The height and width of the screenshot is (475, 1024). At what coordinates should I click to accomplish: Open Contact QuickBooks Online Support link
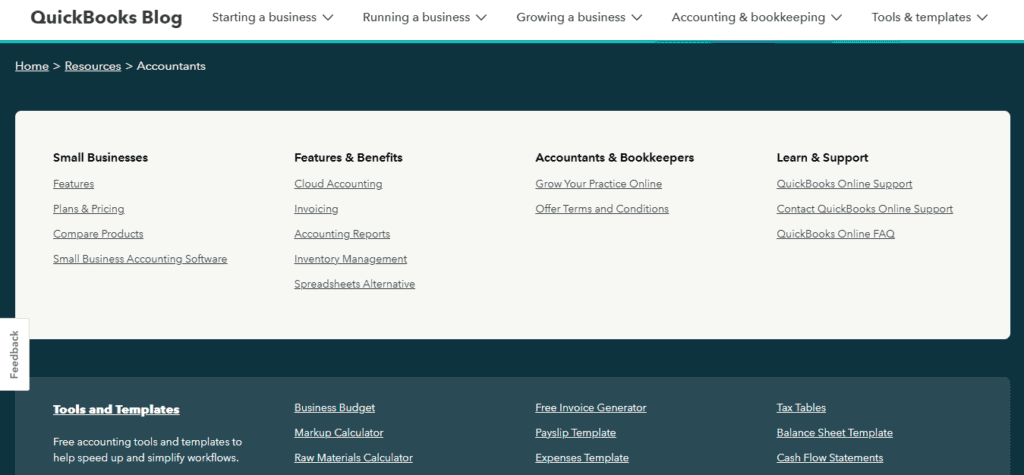(x=865, y=209)
